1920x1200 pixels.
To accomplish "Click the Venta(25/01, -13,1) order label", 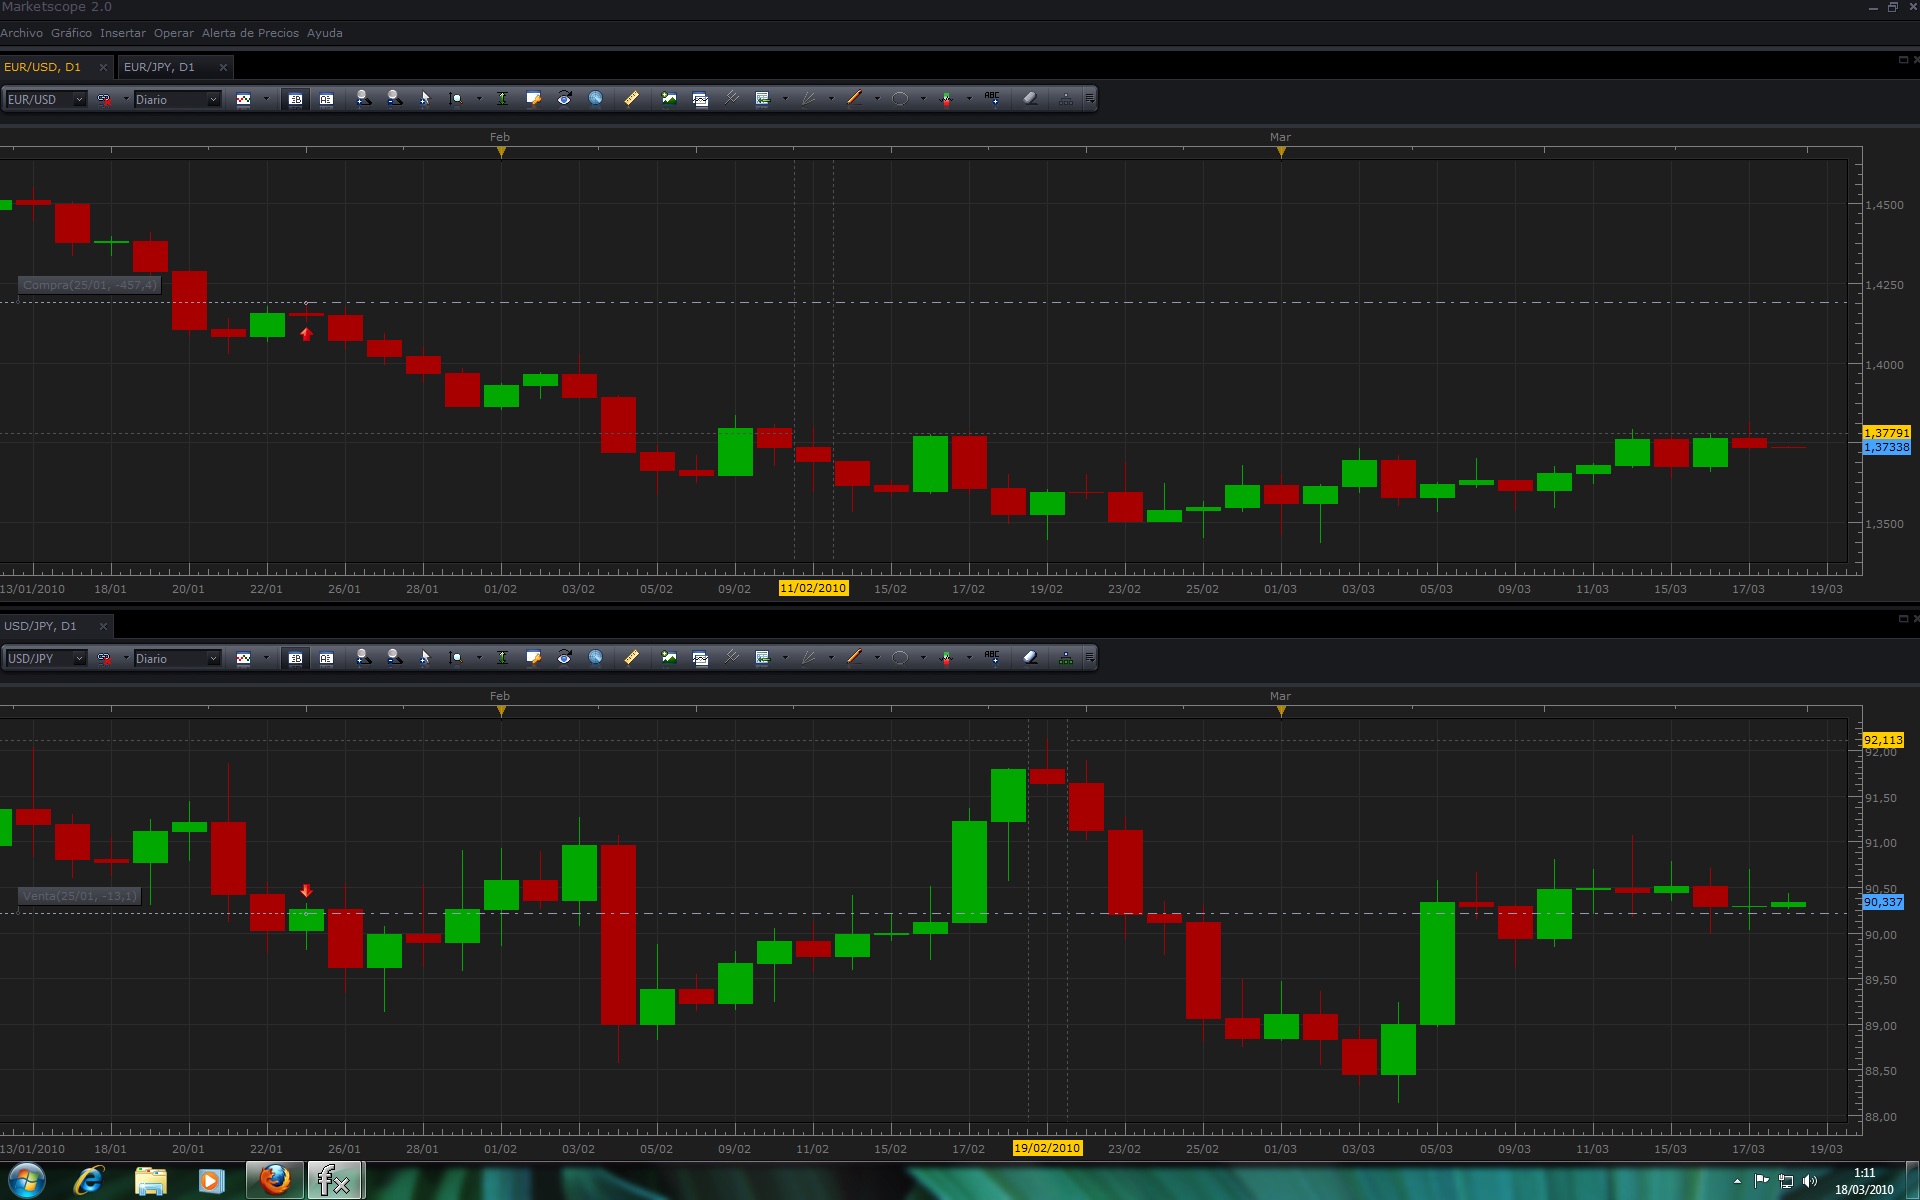I will (x=79, y=896).
